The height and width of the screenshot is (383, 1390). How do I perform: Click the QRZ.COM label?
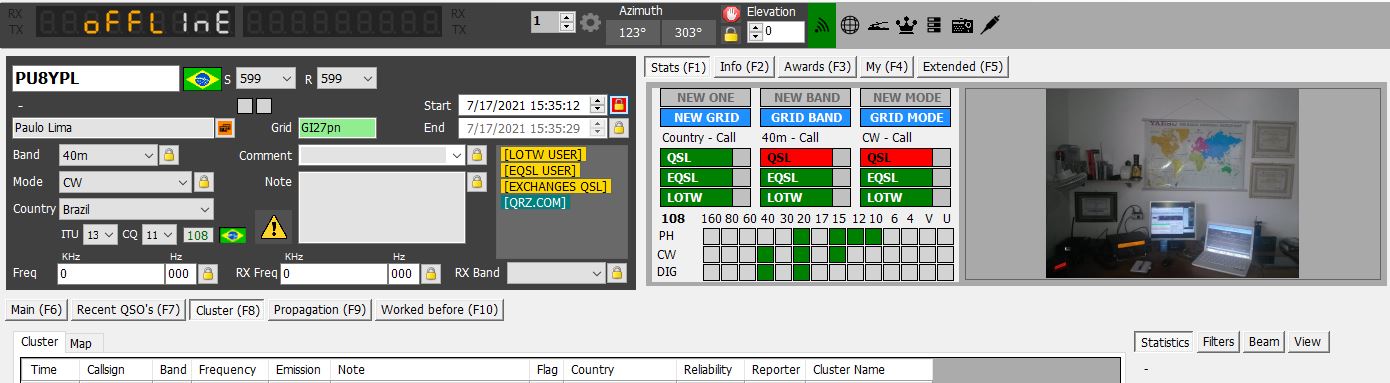coord(535,202)
